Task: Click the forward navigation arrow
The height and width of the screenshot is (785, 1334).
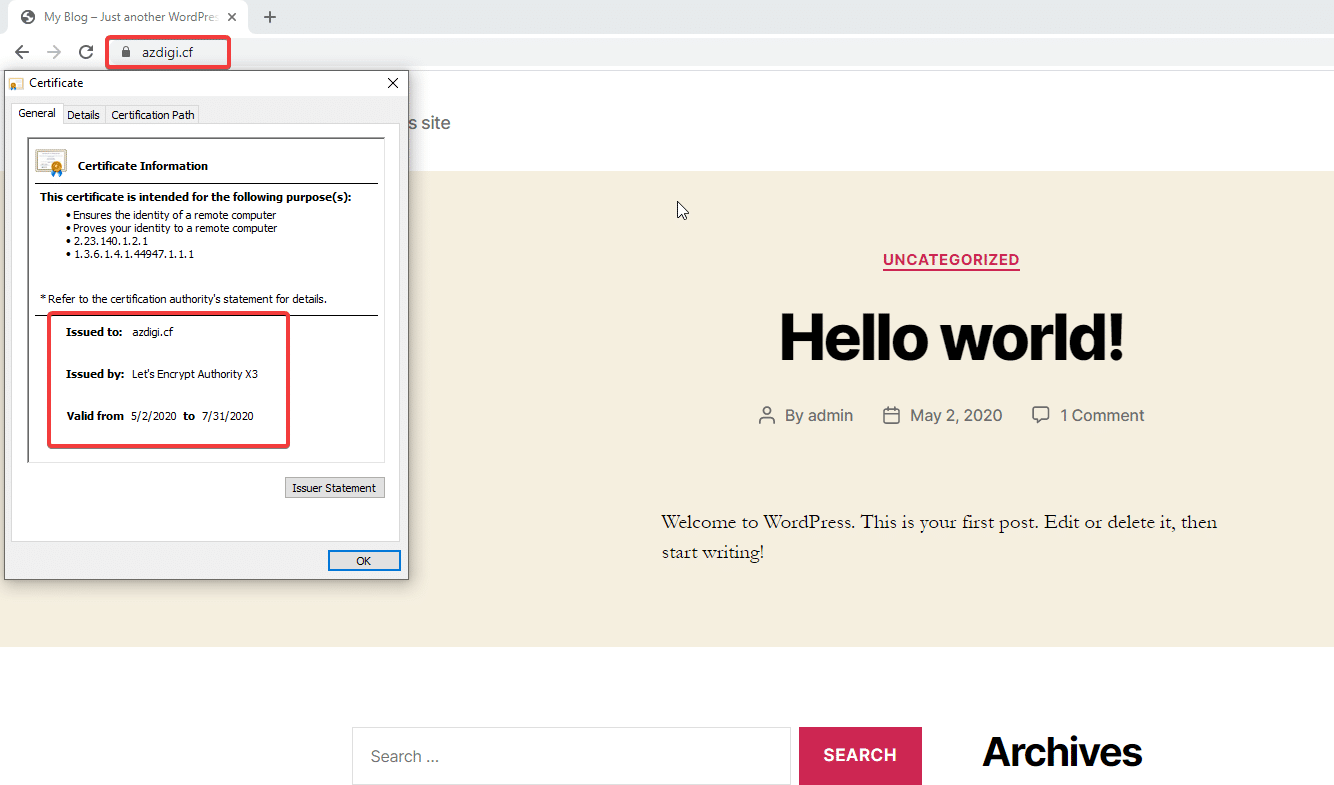Action: click(53, 51)
